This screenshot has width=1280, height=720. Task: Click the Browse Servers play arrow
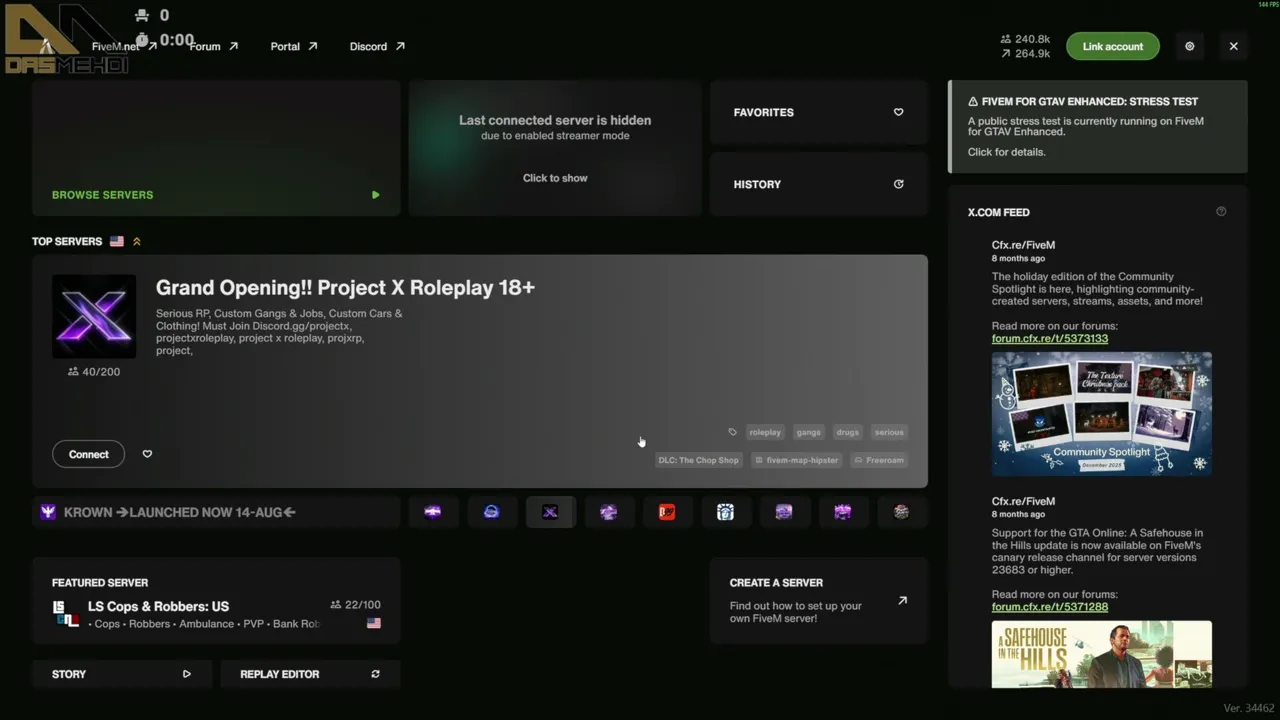point(376,195)
